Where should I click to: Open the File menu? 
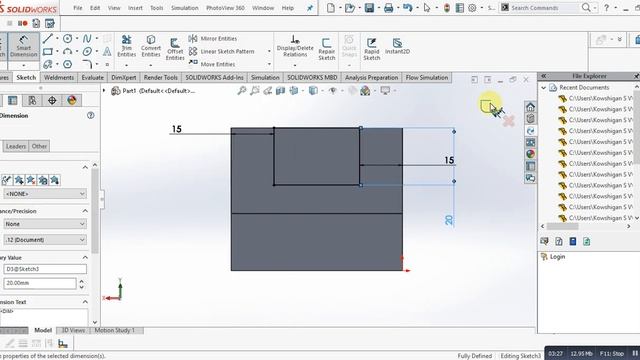point(78,8)
